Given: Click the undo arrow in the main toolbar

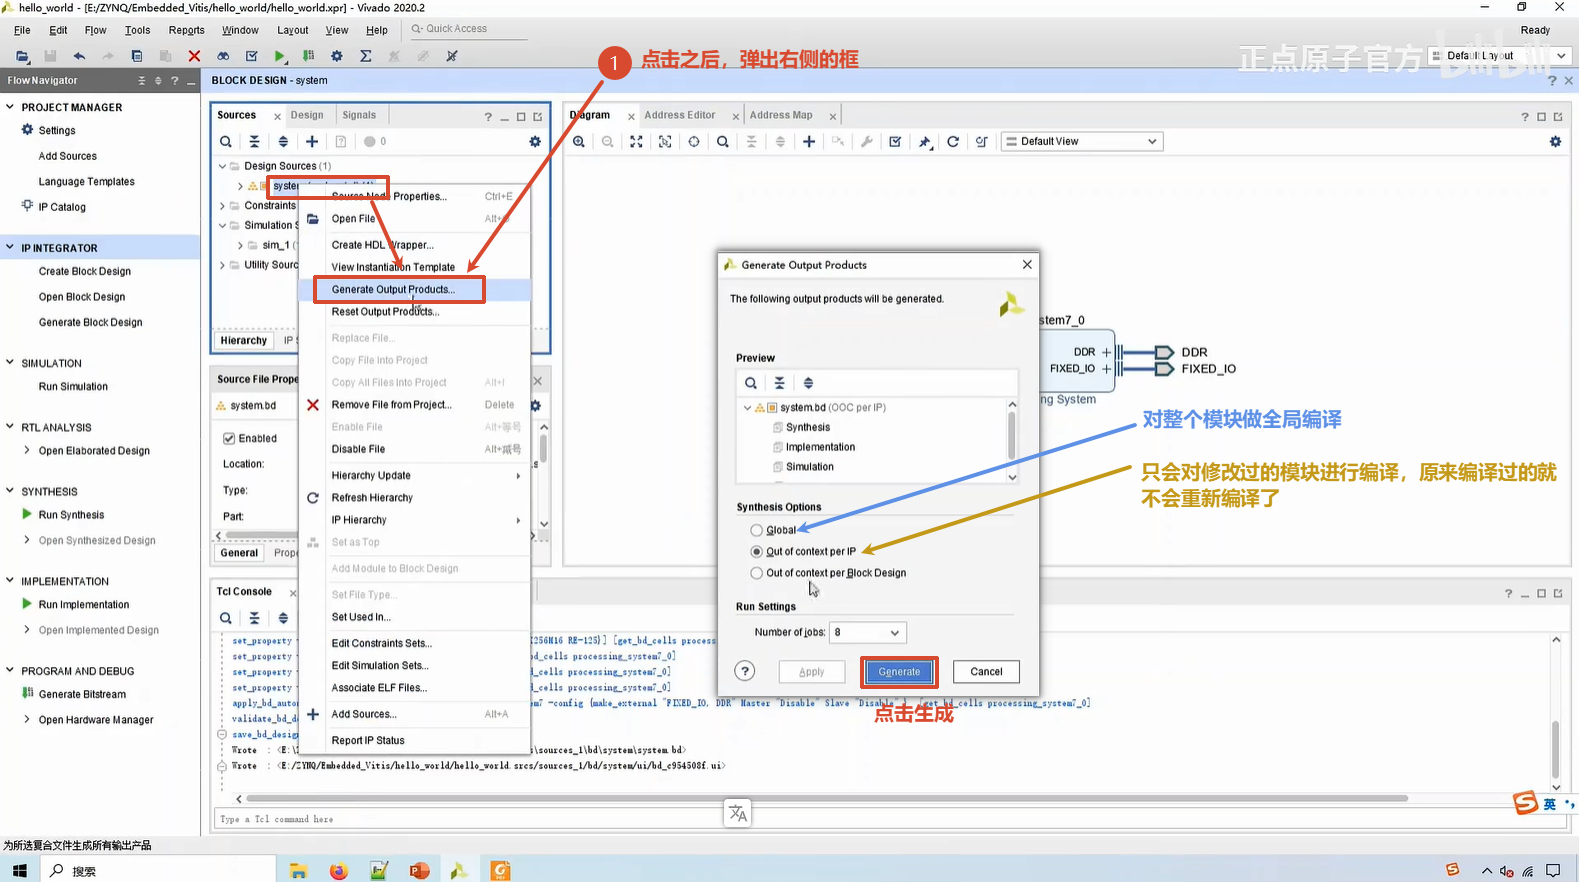Looking at the screenshot, I should coord(79,56).
